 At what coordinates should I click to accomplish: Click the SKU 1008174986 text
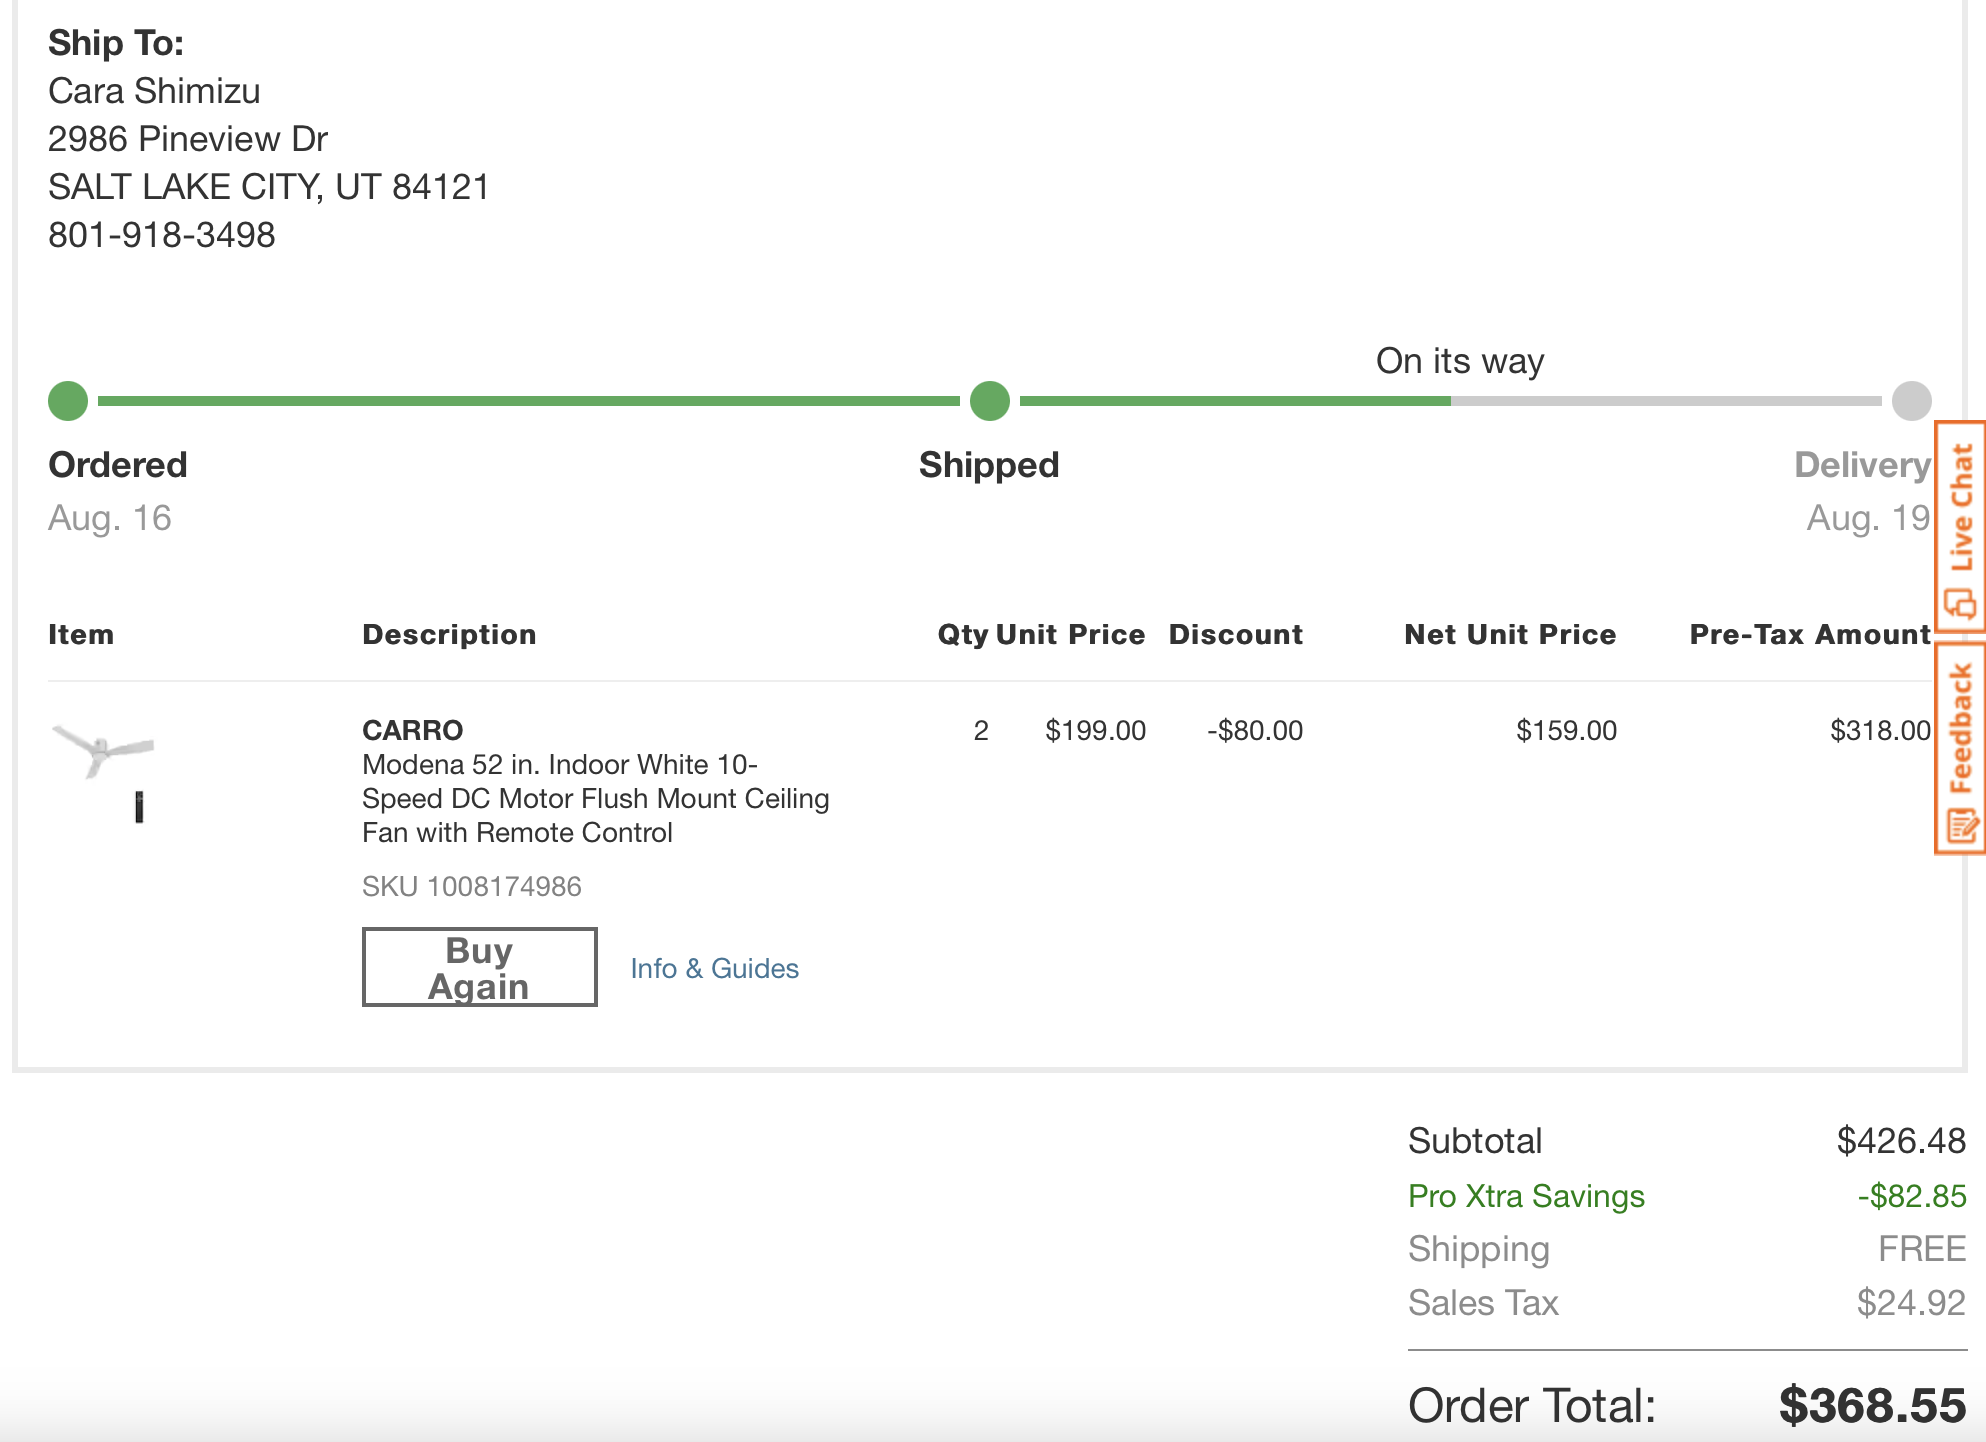click(471, 886)
